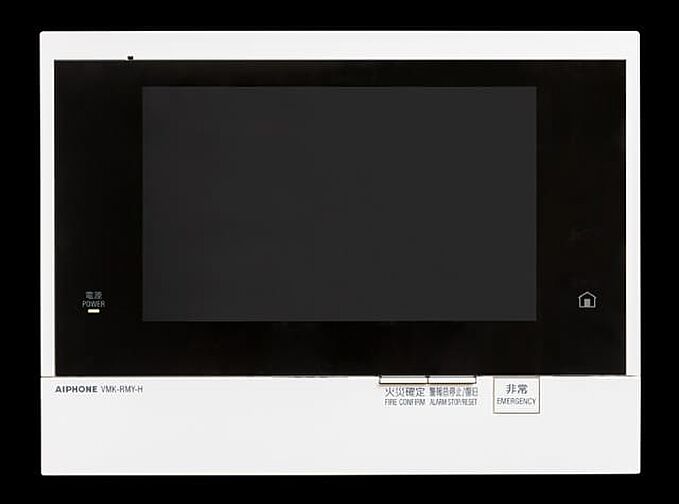Tap the home icon on the bezel

[587, 300]
